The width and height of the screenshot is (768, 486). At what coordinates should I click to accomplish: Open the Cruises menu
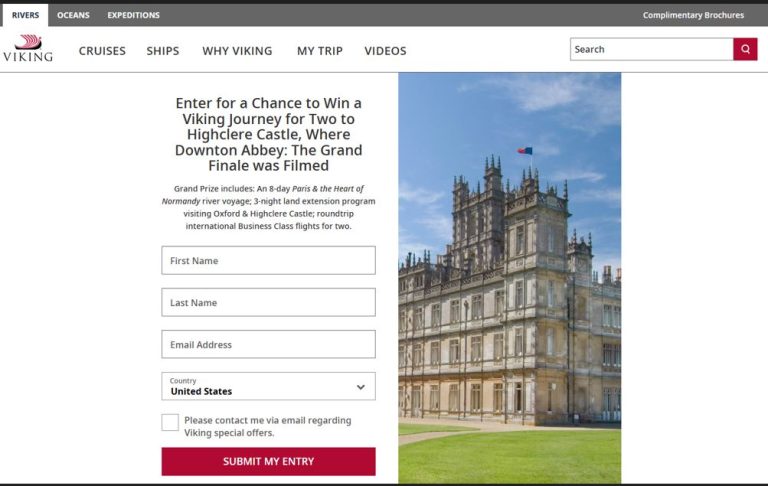(102, 51)
